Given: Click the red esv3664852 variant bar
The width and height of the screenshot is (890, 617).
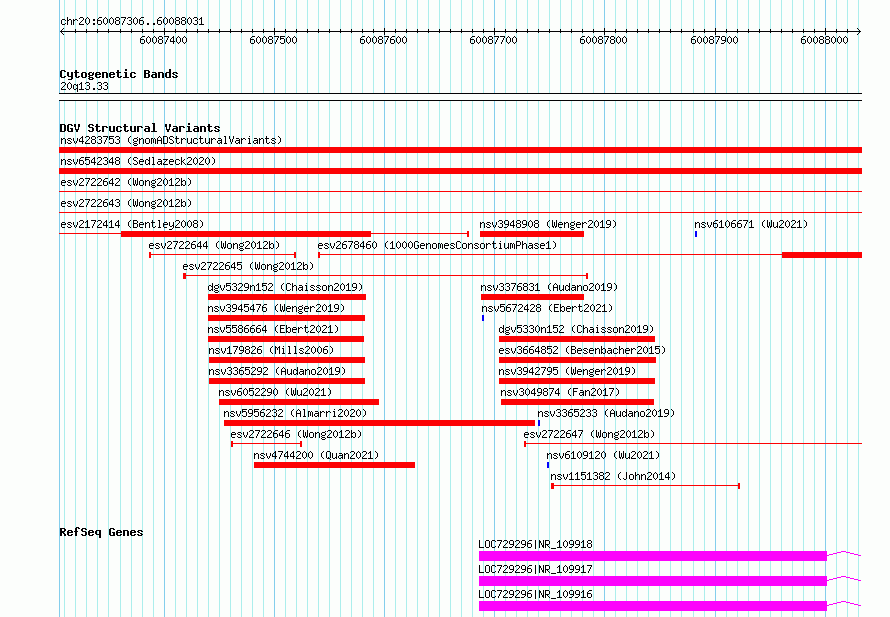Looking at the screenshot, I should coord(577,360).
